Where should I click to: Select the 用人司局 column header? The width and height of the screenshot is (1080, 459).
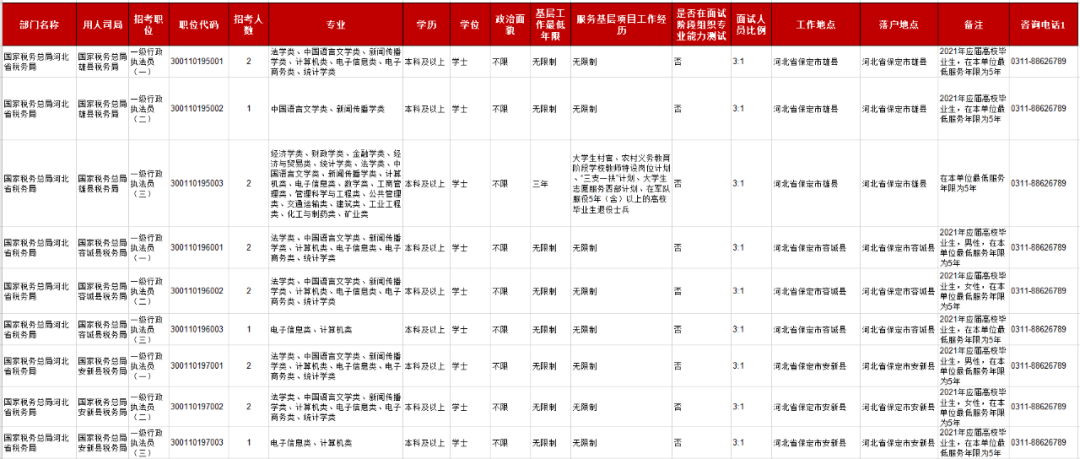point(102,24)
